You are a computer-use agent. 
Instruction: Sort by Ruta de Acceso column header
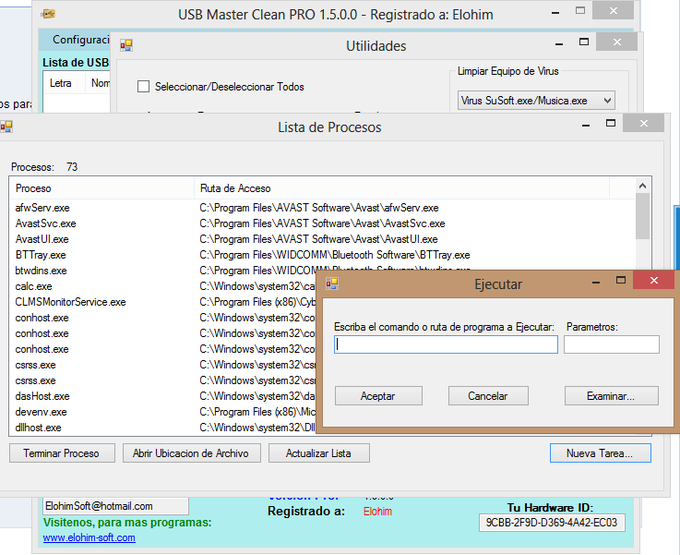pos(402,188)
